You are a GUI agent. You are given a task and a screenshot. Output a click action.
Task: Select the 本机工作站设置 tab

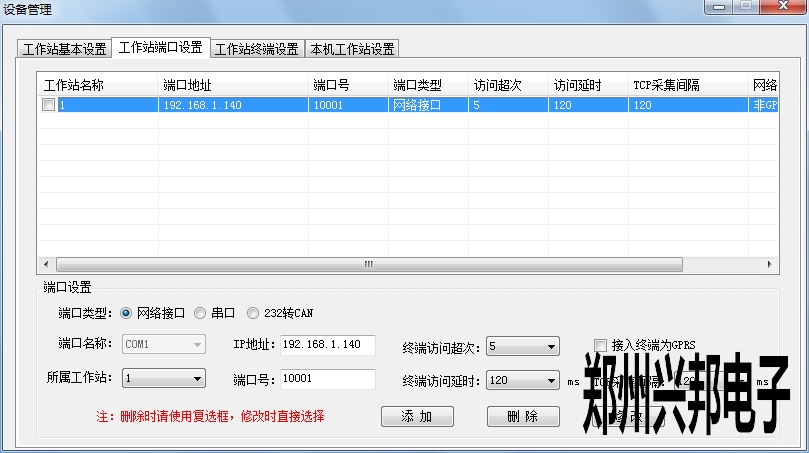tap(352, 49)
